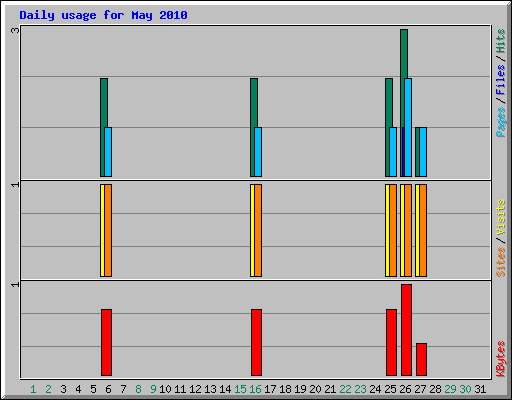The height and width of the screenshot is (400, 512).
Task: Click the cyan pages bar for day 25
Action: click(393, 152)
